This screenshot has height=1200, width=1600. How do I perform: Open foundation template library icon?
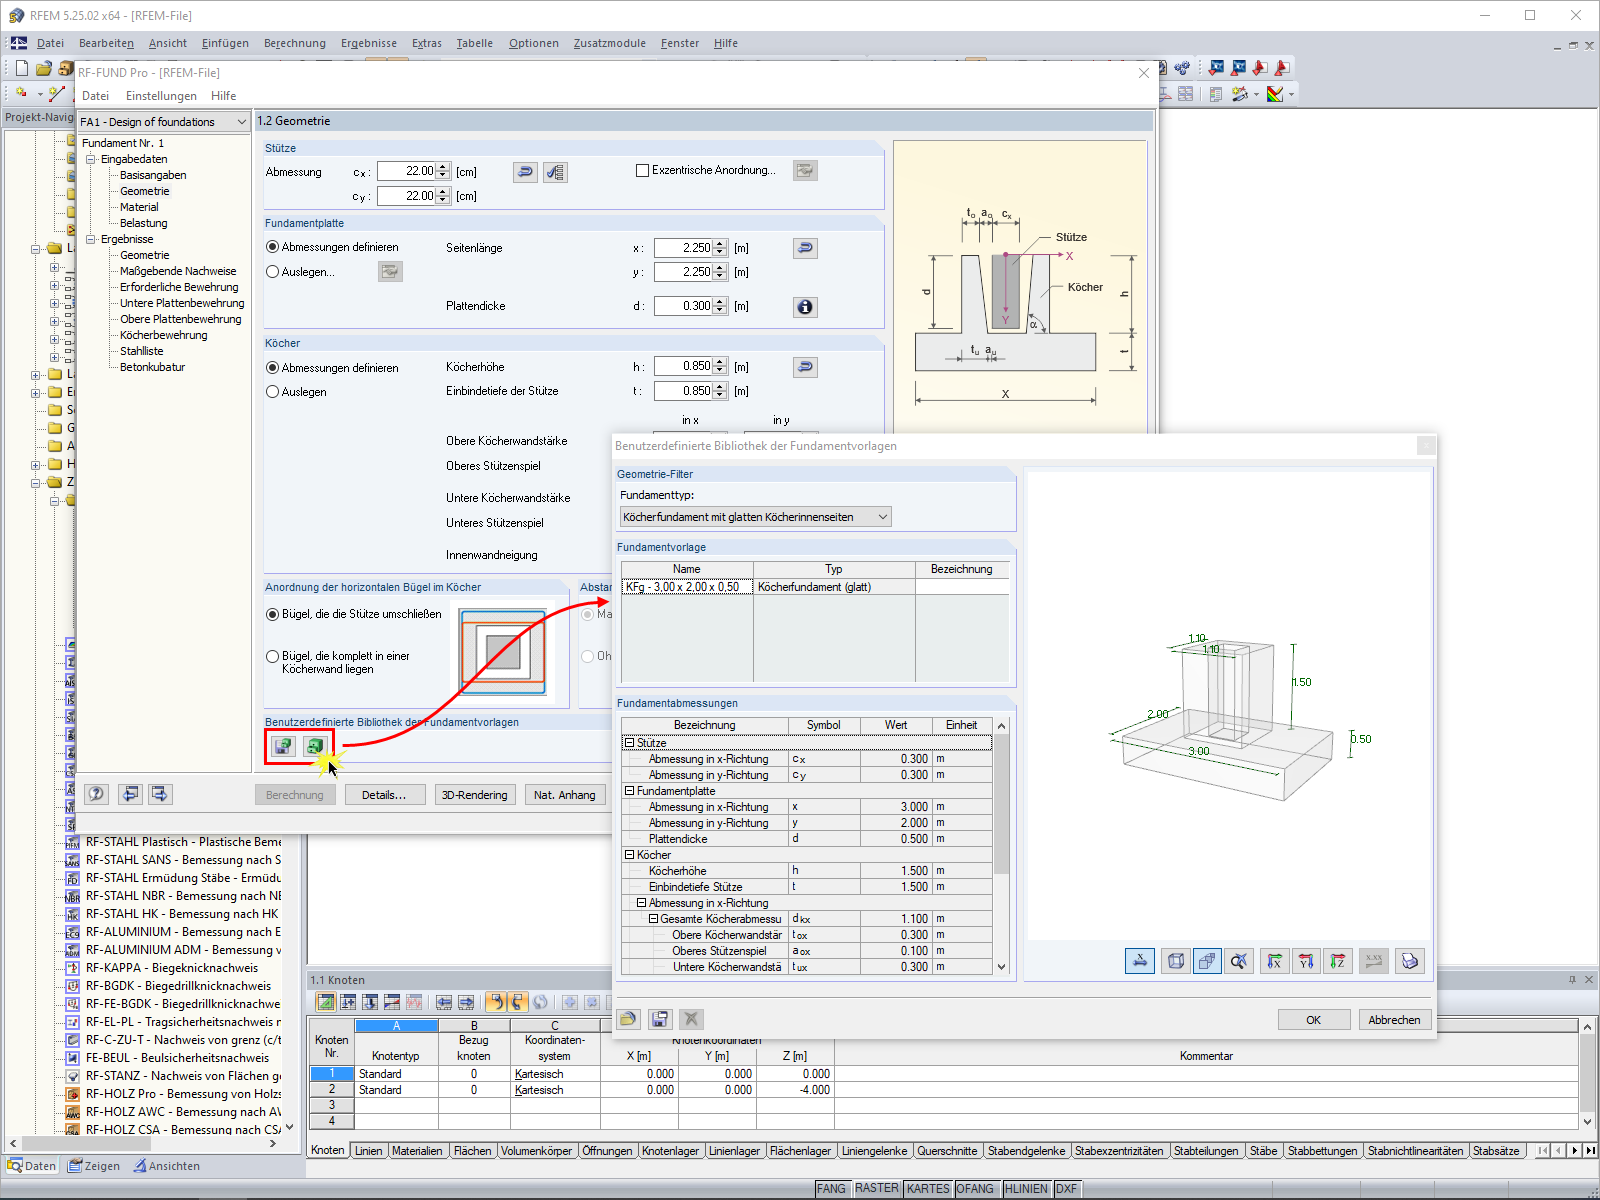coord(315,746)
